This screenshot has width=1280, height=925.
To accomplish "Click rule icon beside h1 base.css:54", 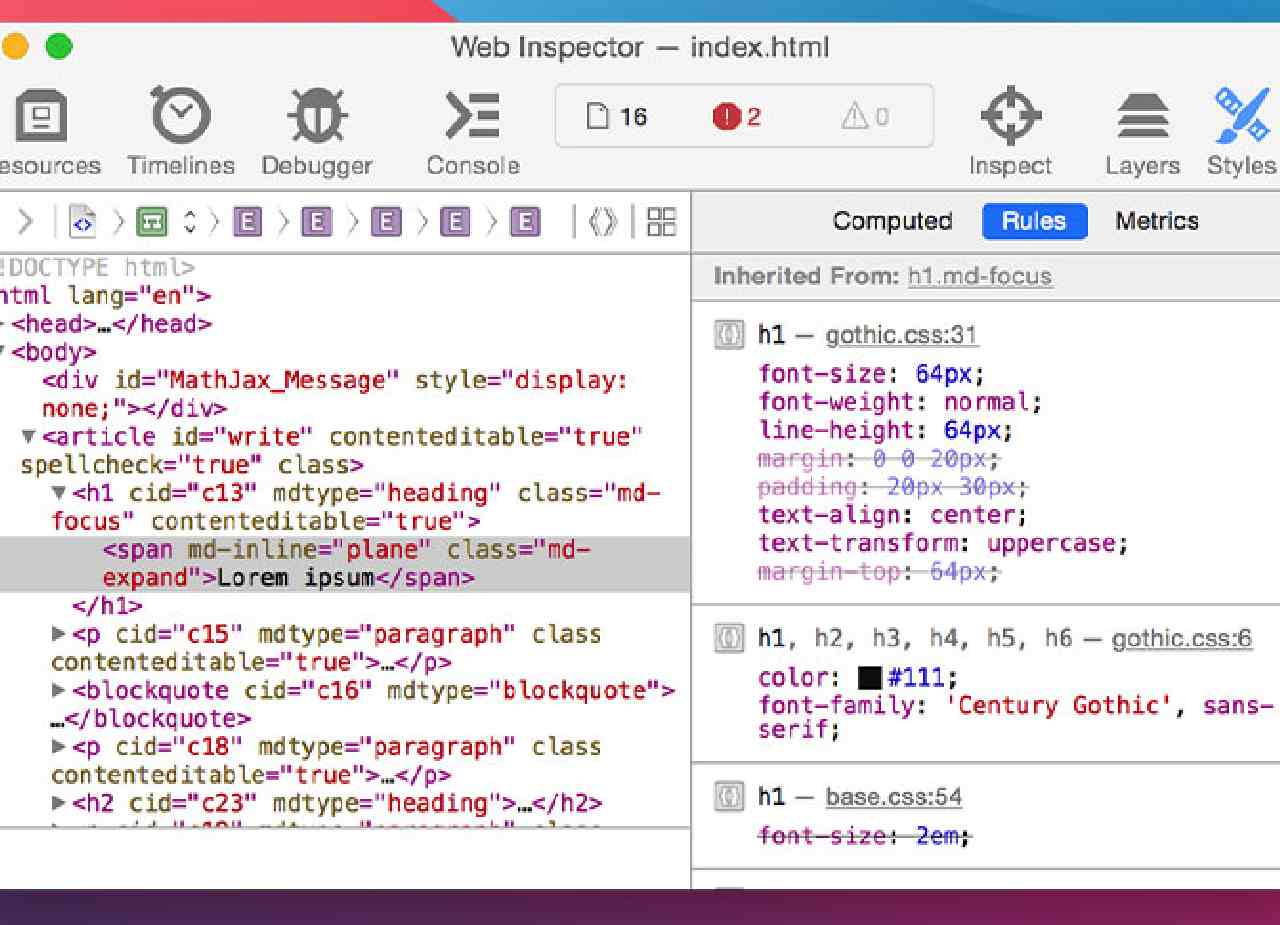I will coord(730,797).
